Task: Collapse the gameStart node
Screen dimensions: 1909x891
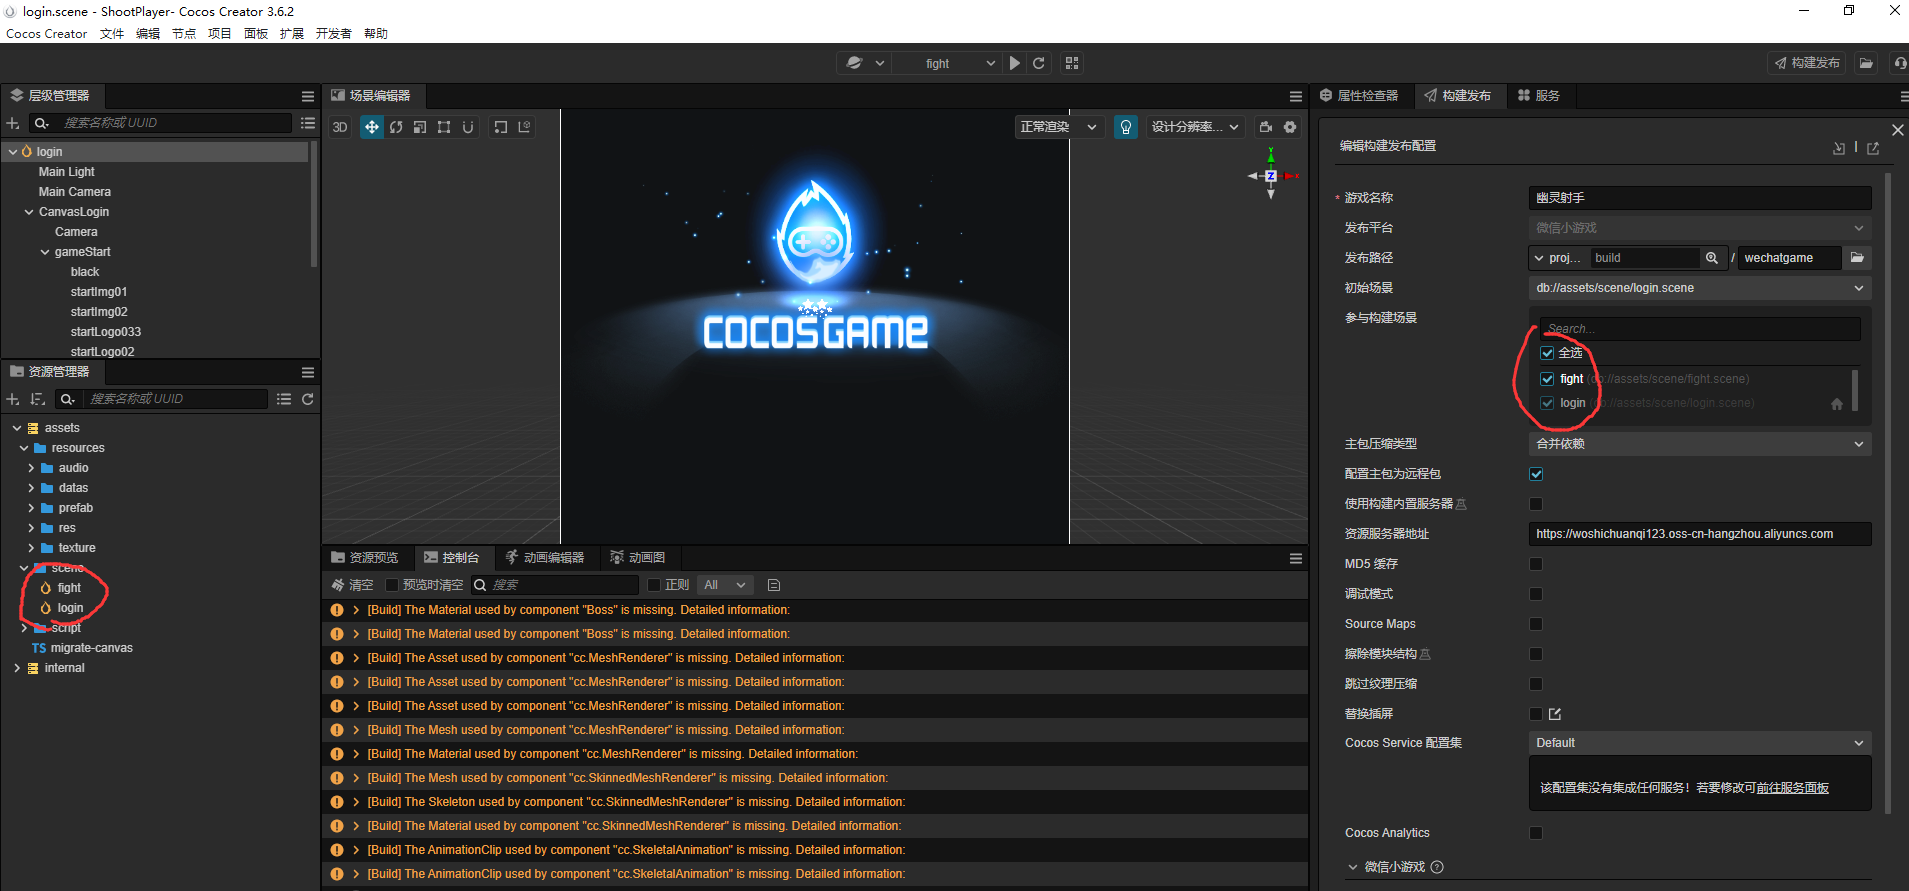Action: pos(45,252)
